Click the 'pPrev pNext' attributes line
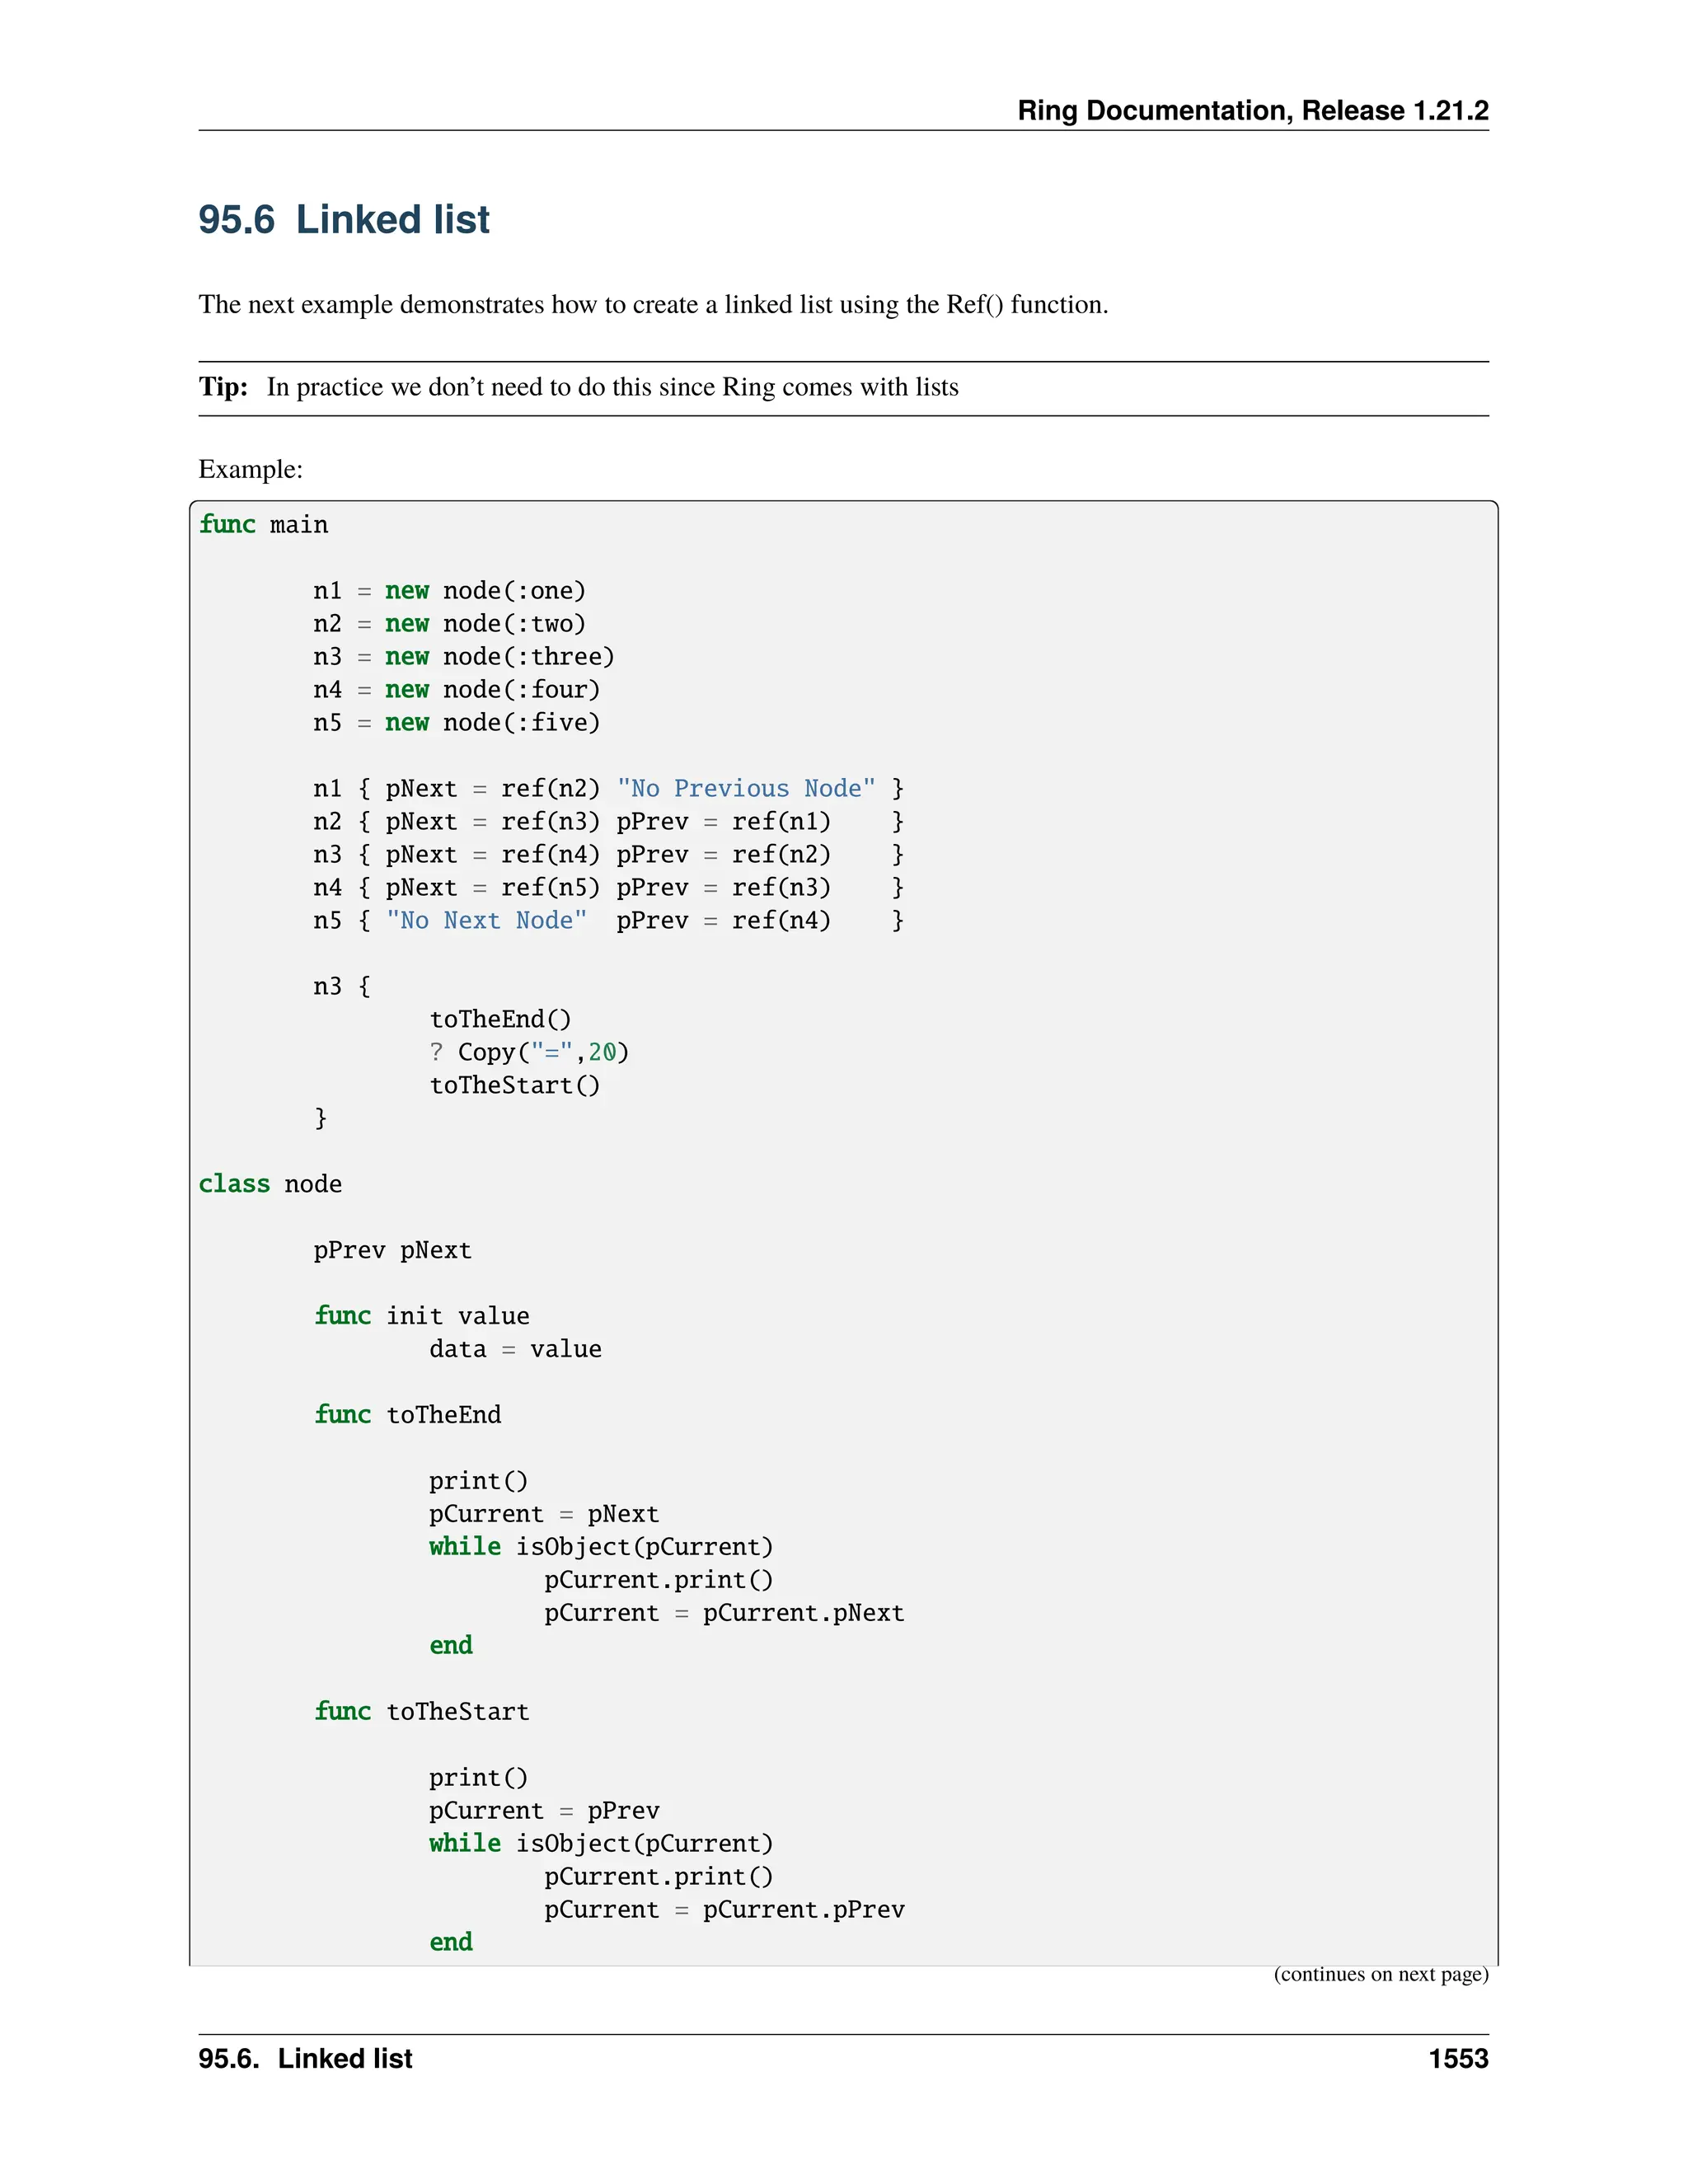The width and height of the screenshot is (1688, 2184). coord(392,1250)
